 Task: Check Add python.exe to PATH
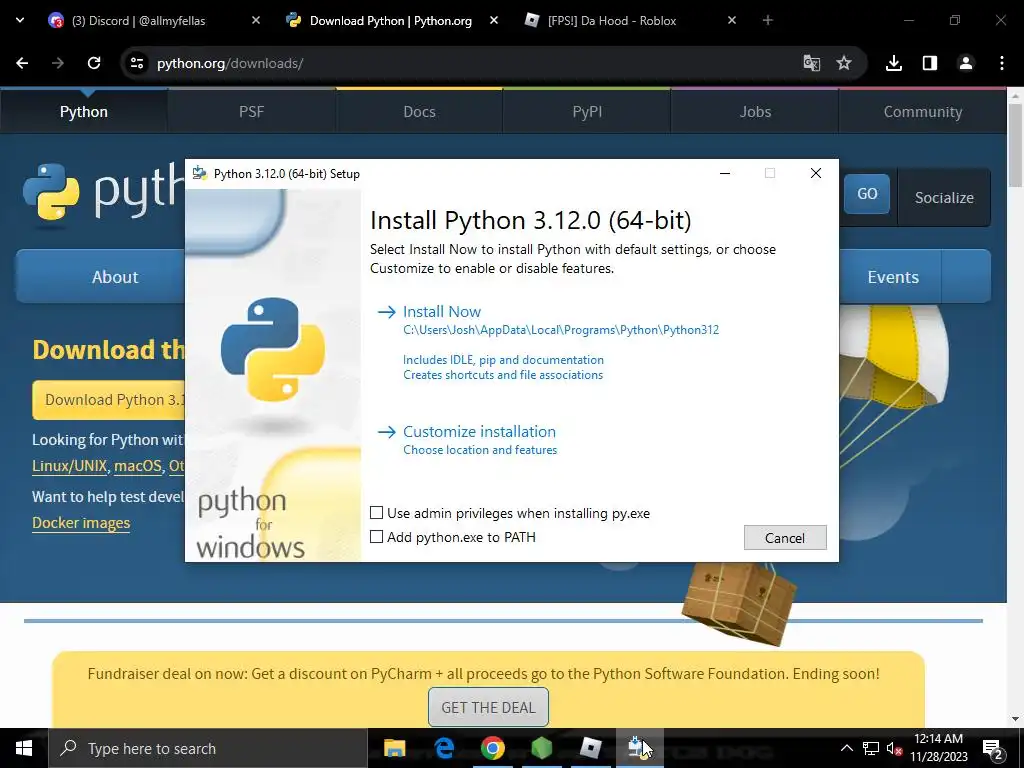(x=376, y=537)
